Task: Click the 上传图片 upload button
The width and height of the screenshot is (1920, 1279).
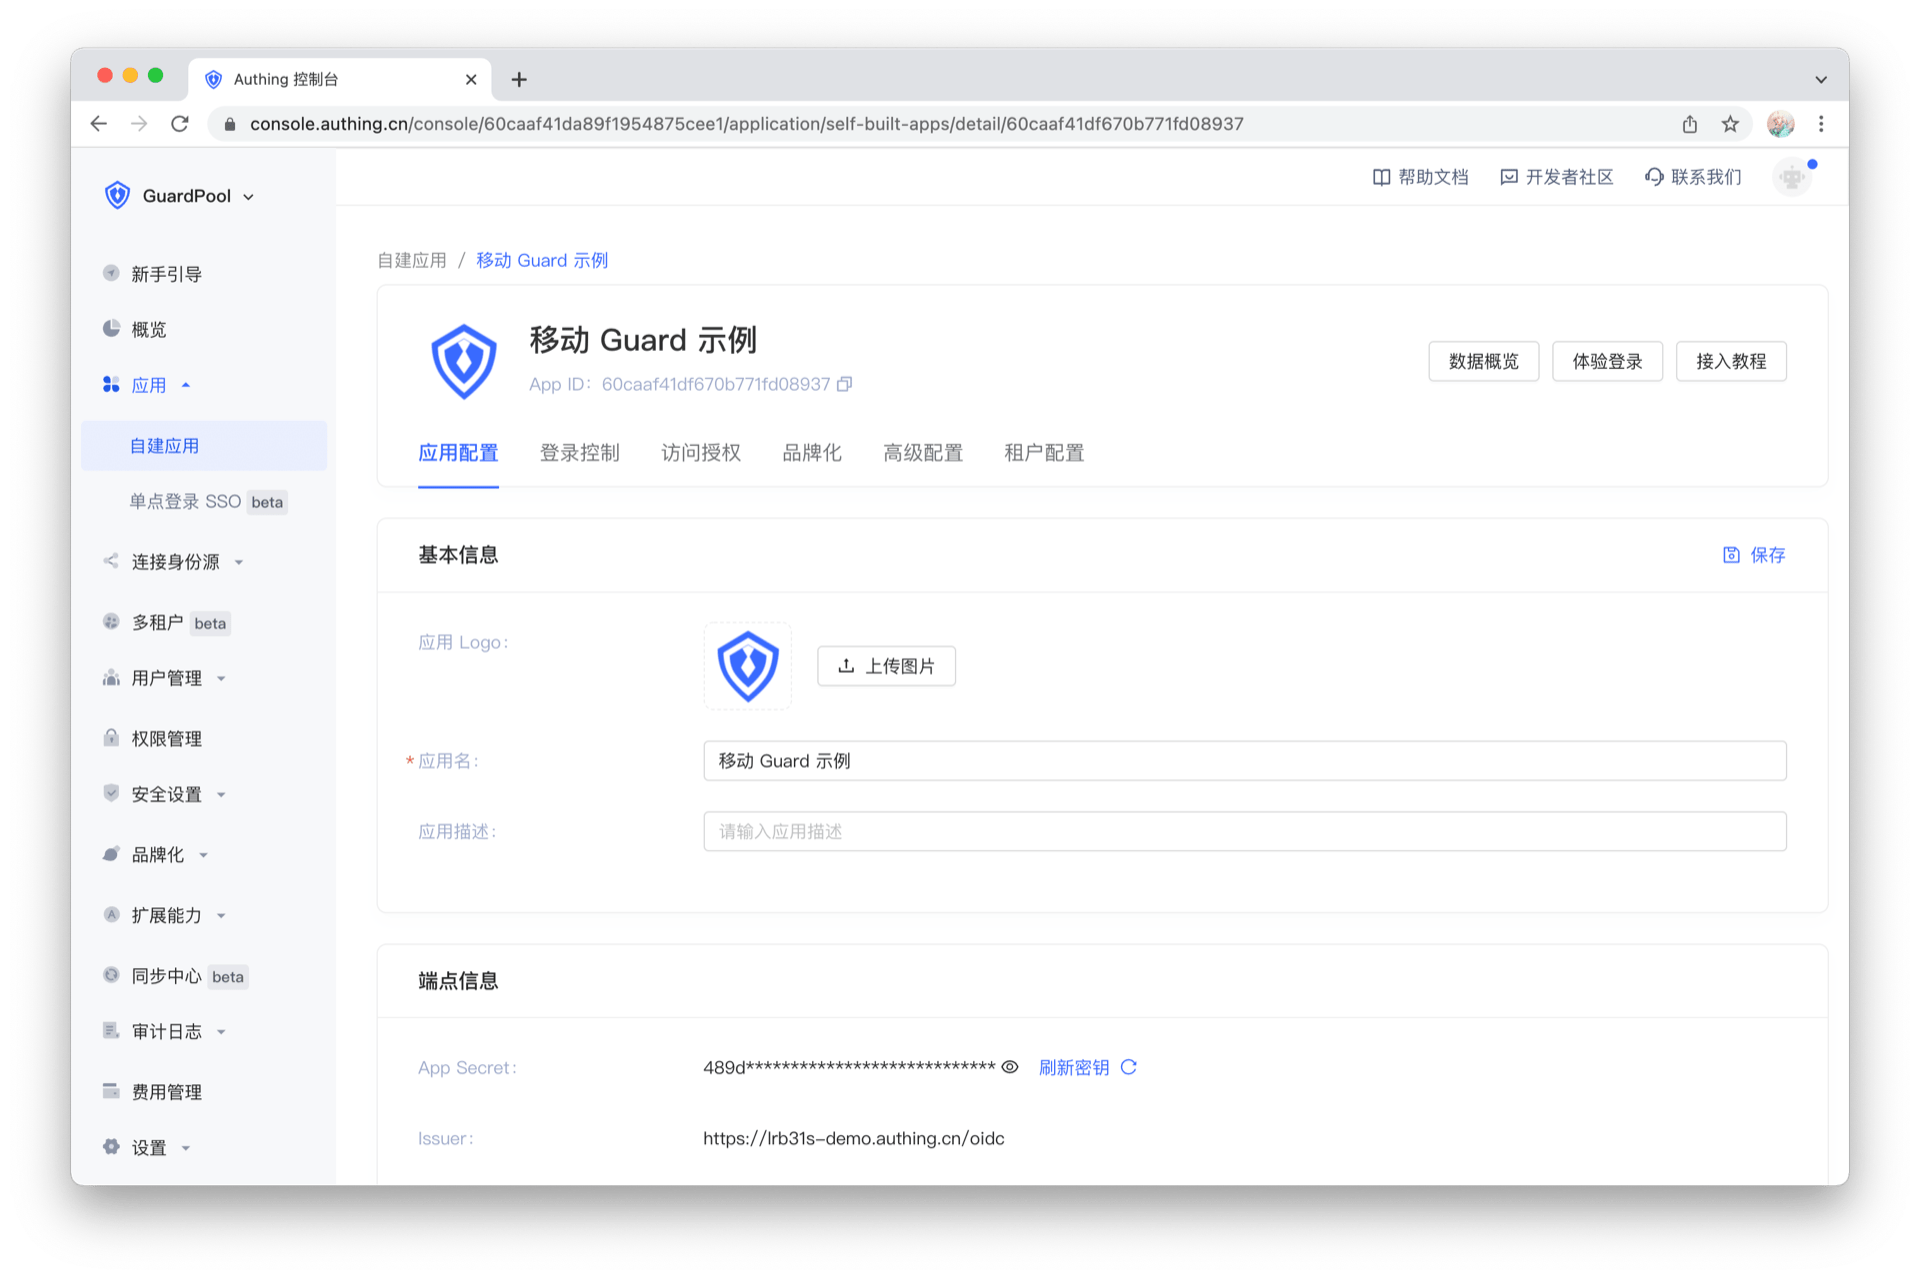Action: tap(886, 666)
